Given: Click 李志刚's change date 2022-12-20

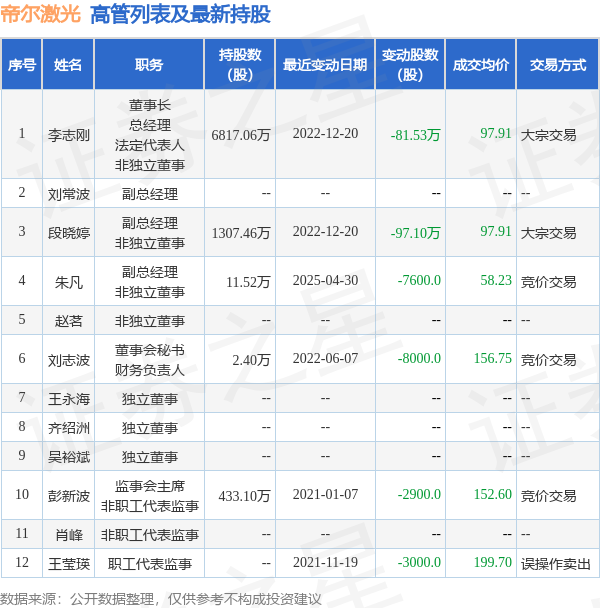Looking at the screenshot, I should (325, 133).
